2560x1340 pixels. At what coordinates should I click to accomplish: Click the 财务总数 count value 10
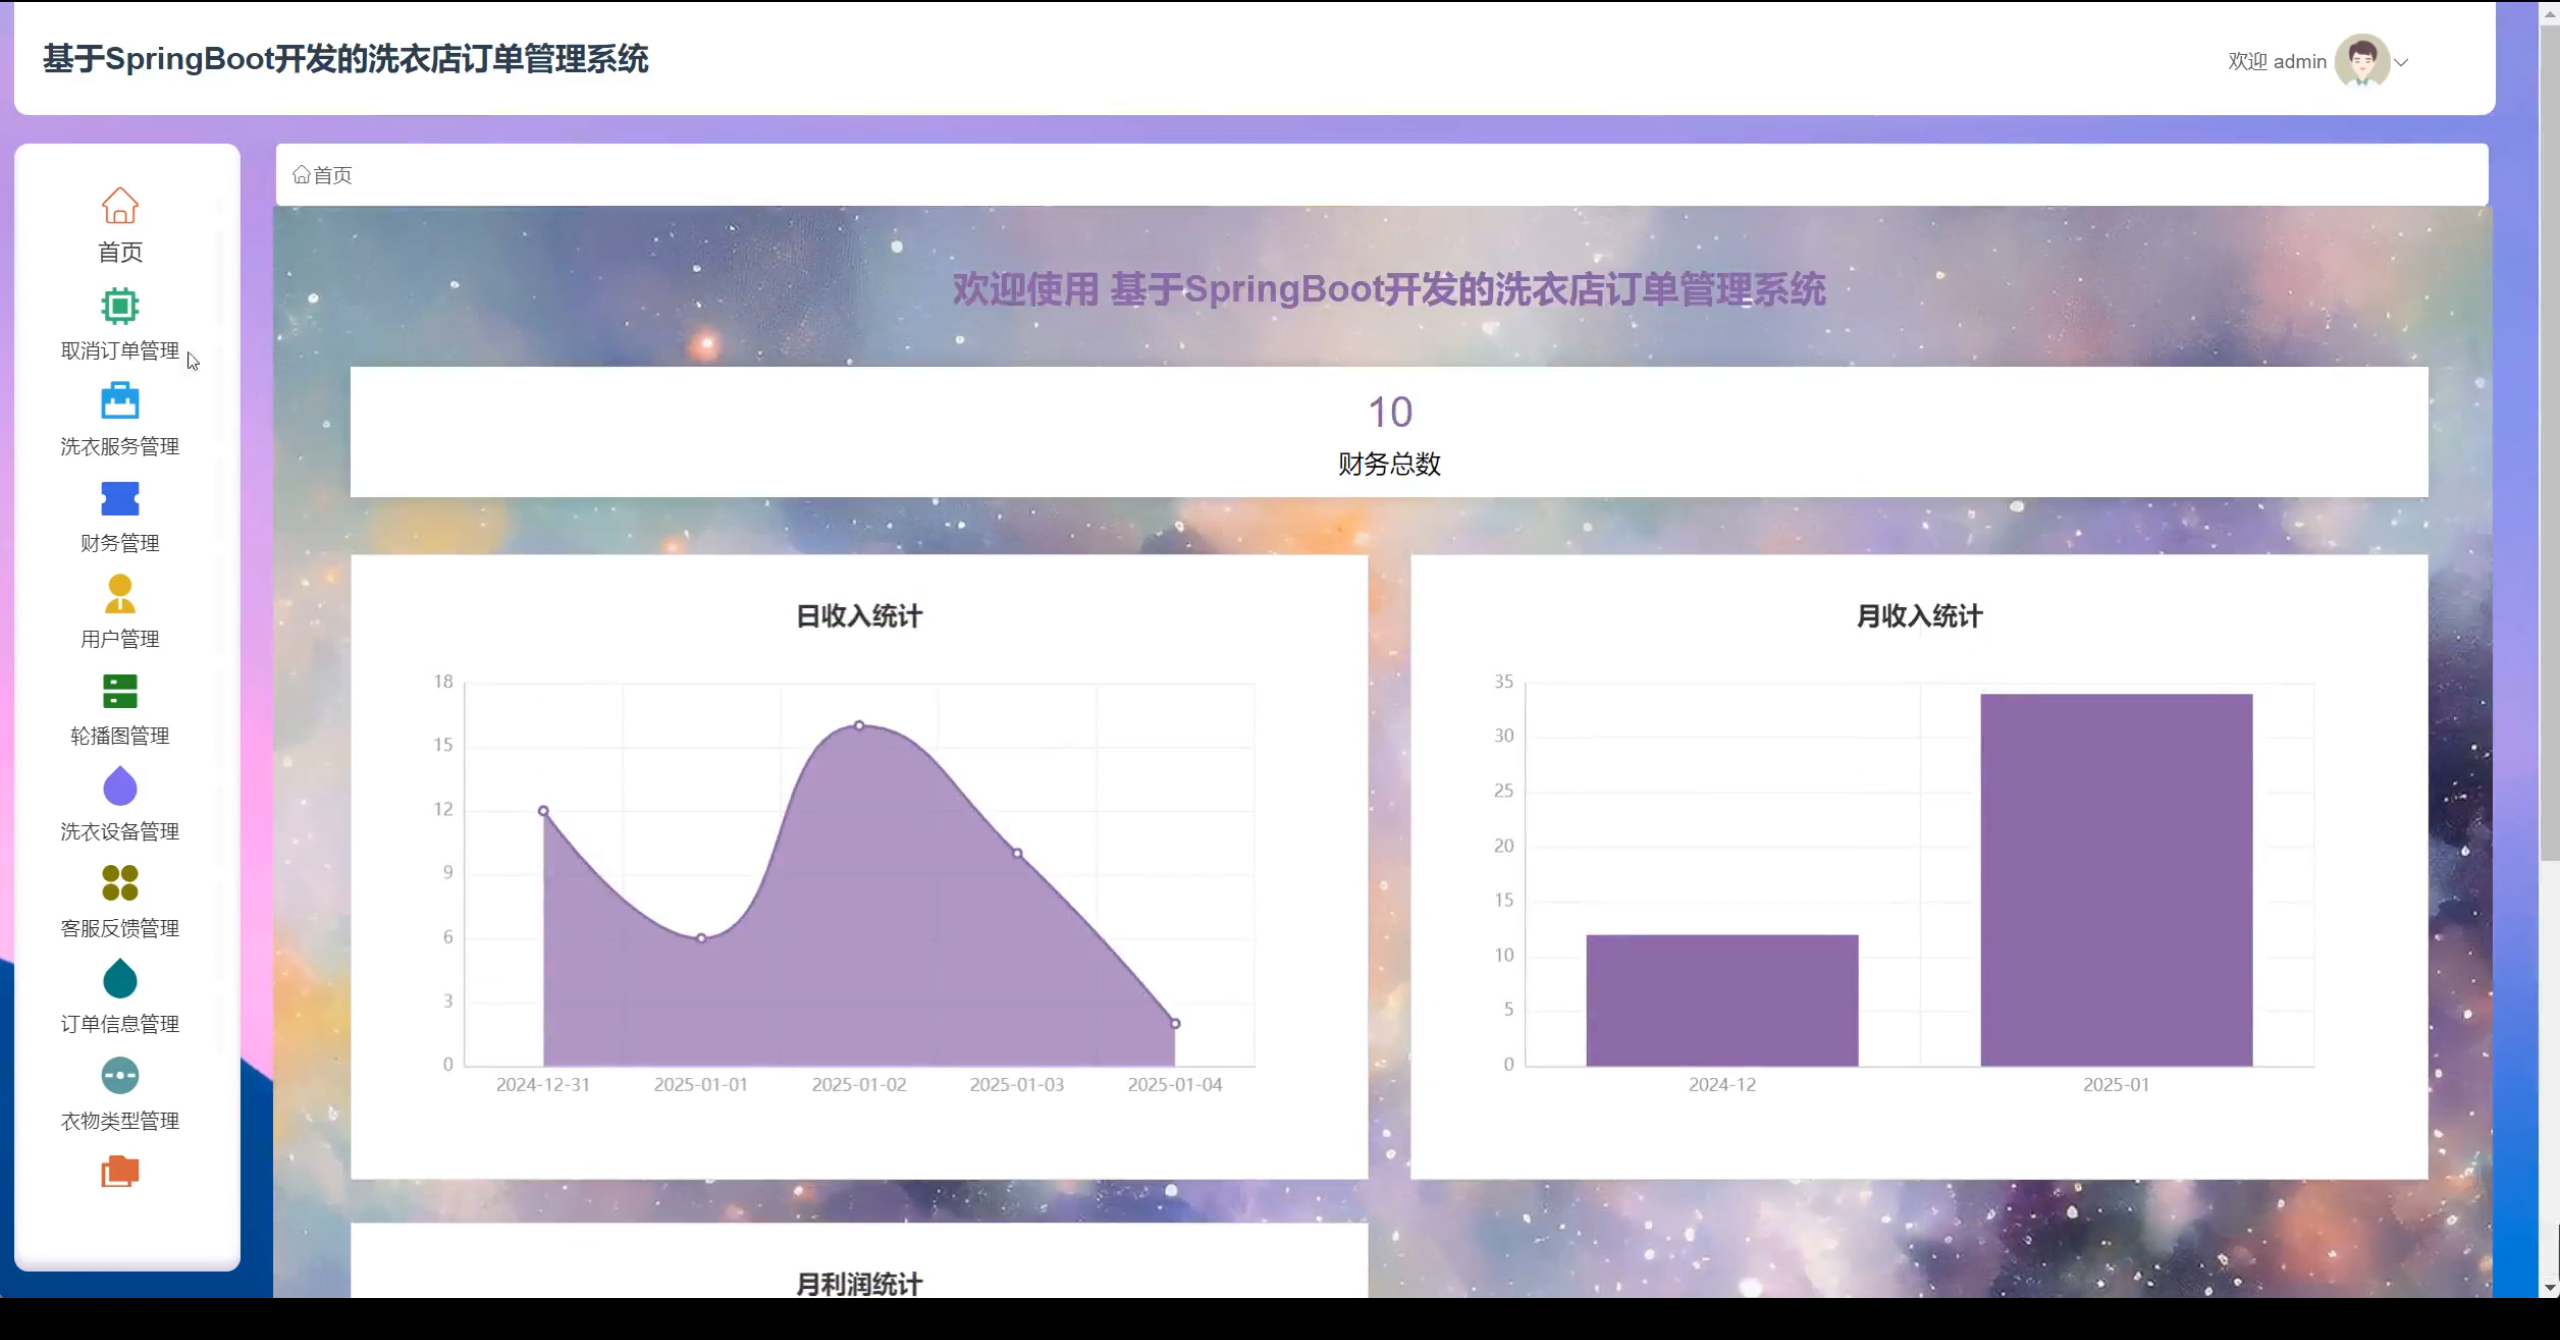(1390, 412)
